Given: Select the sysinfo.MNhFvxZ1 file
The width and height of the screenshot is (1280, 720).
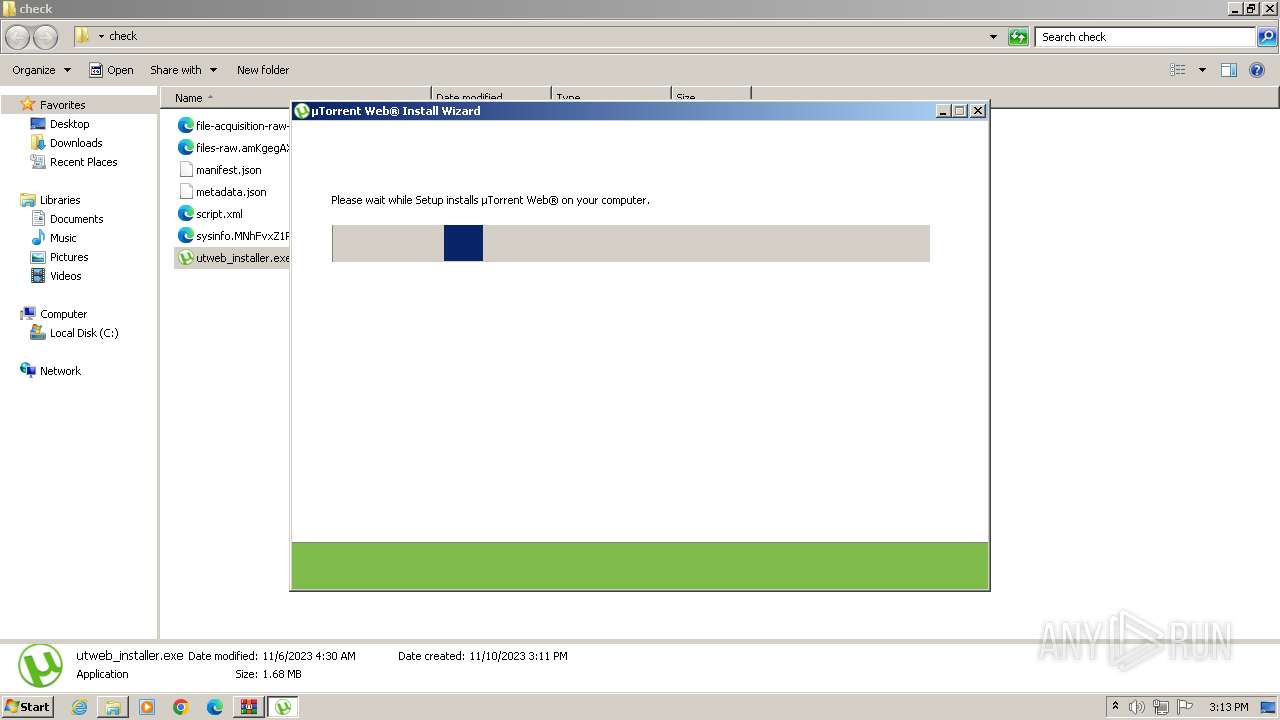Looking at the screenshot, I should click(233, 236).
